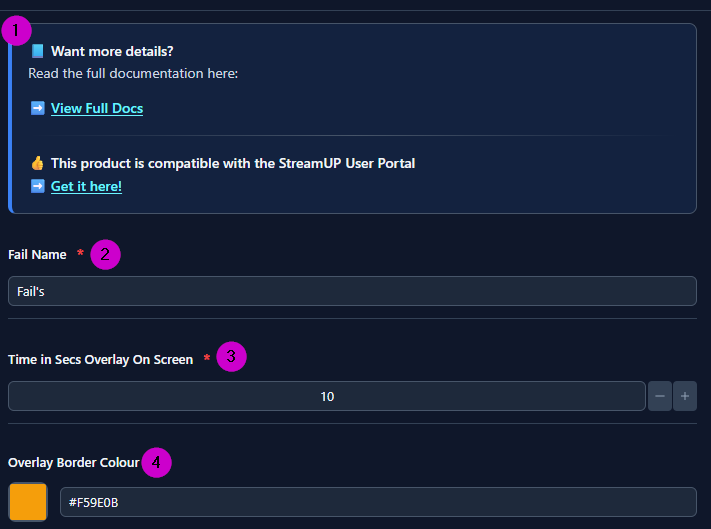Click the arrow icon before "Get it here!"
This screenshot has height=529, width=711.
click(37, 186)
